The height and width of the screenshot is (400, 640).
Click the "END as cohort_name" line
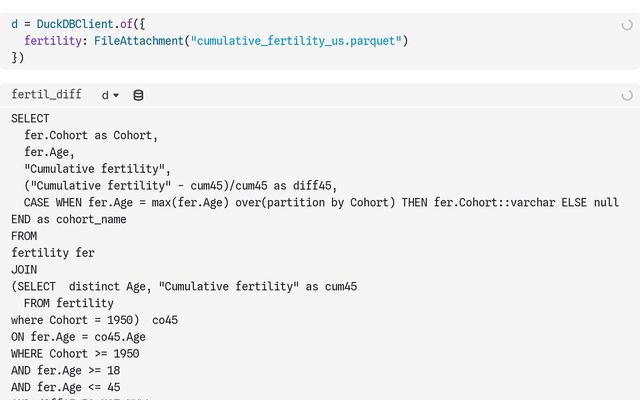[69, 219]
